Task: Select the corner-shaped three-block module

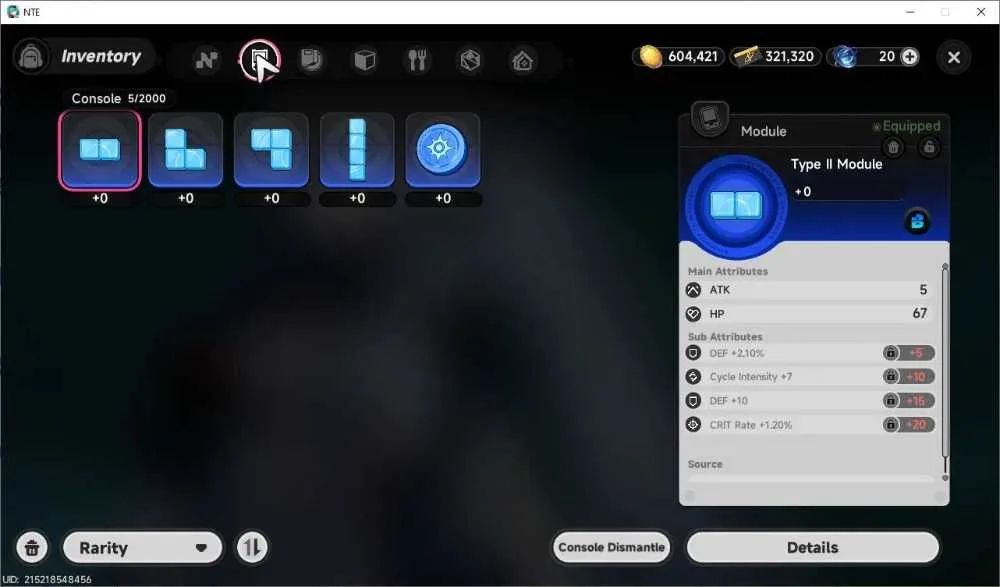Action: 271,150
